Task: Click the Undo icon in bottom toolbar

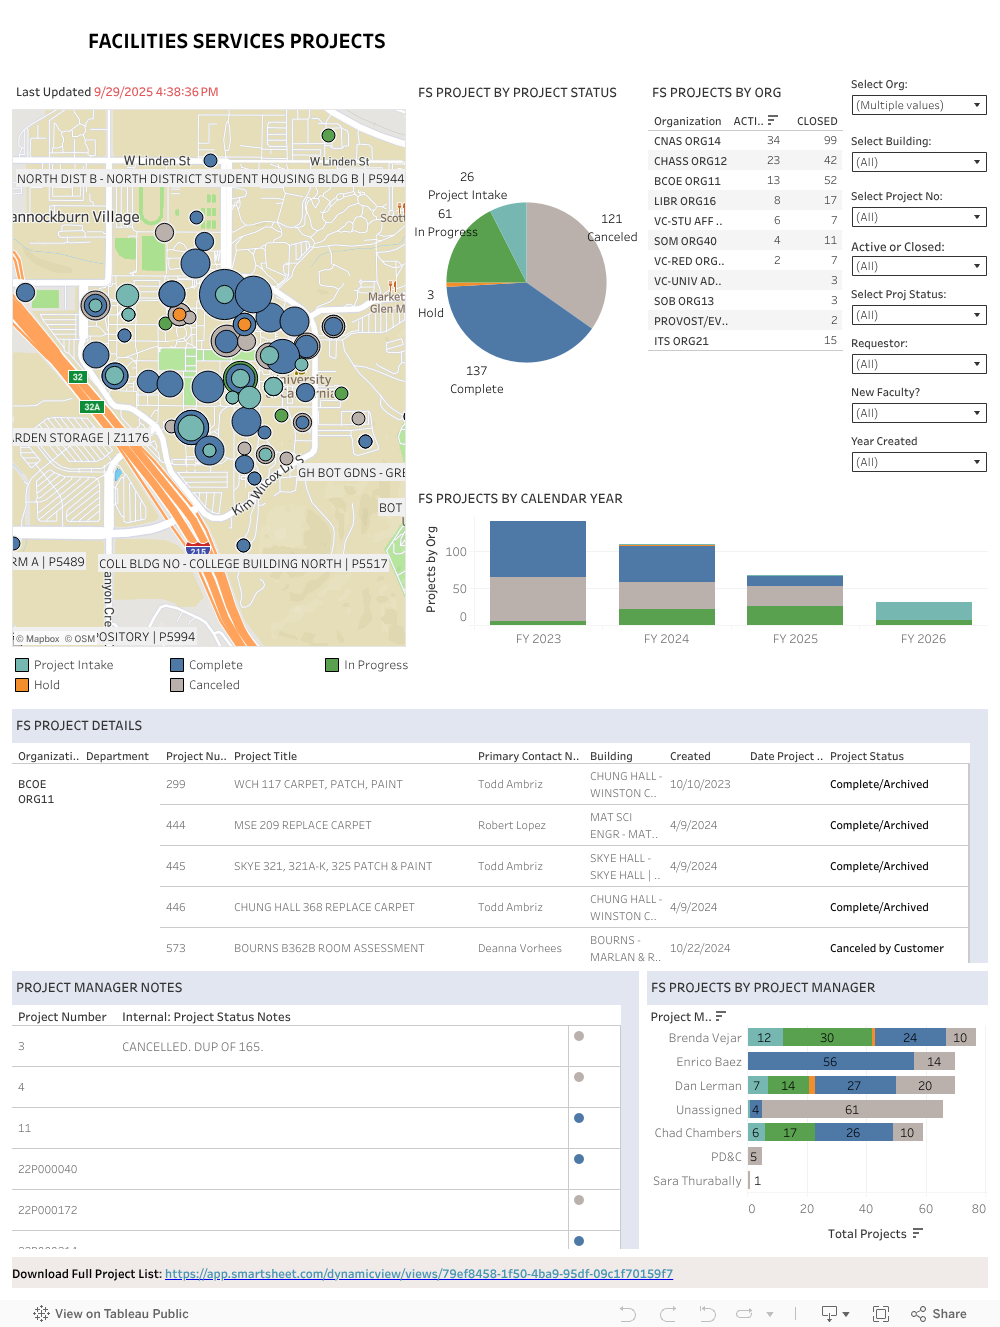Action: (x=628, y=1314)
